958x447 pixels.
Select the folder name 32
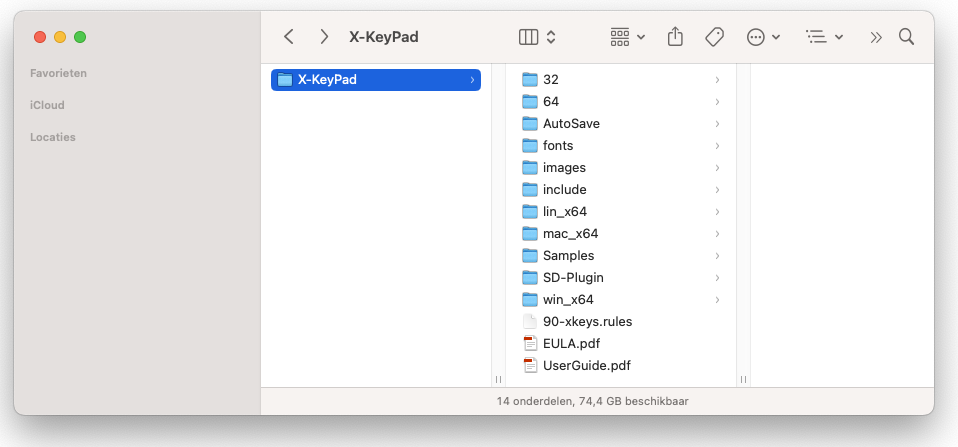[550, 80]
